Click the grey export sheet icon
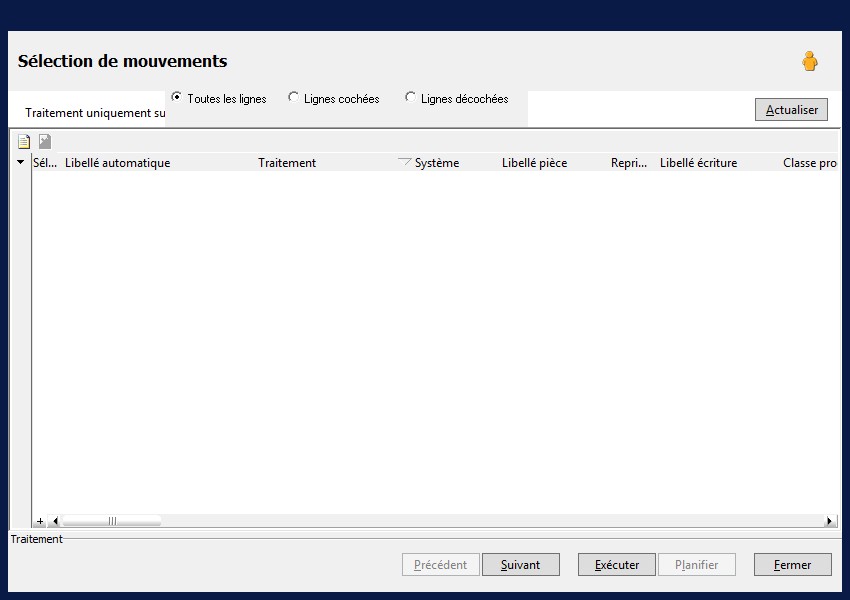This screenshot has width=850, height=600. coord(45,141)
